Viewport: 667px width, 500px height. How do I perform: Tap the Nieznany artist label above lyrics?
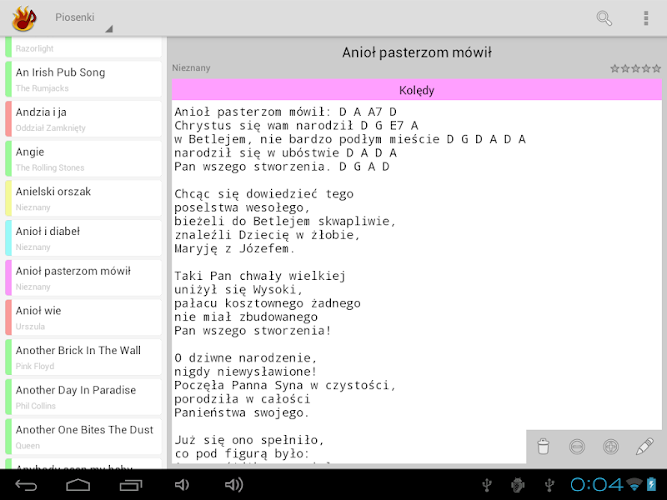(191, 68)
